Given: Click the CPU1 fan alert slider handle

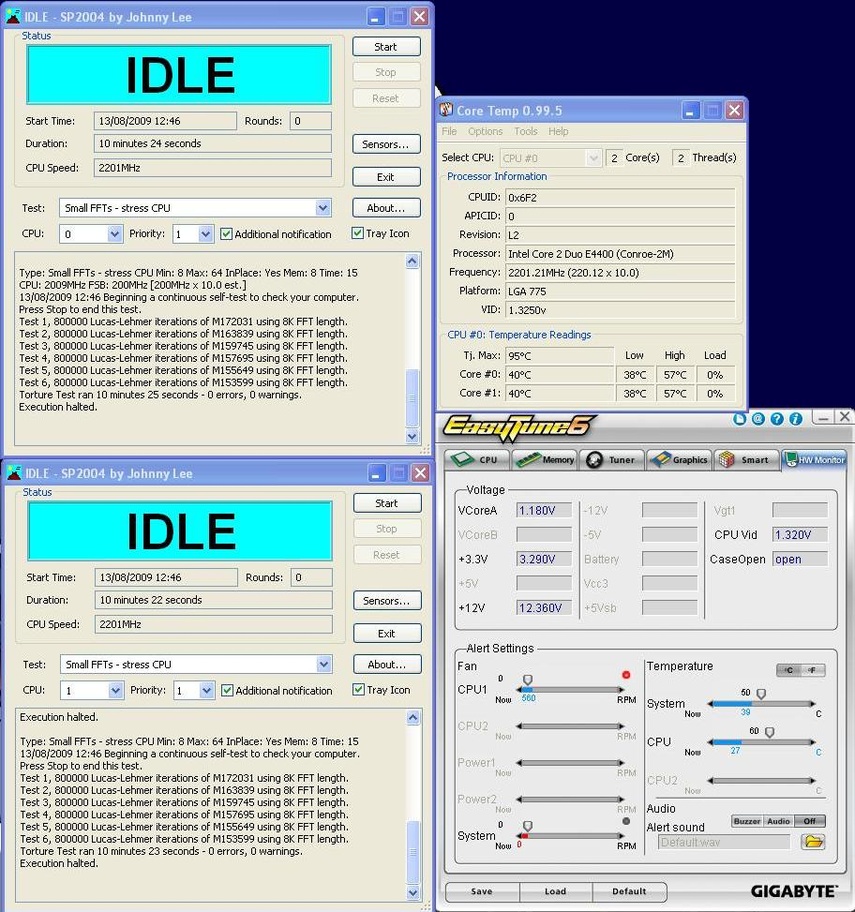Looking at the screenshot, I should coord(528,680).
